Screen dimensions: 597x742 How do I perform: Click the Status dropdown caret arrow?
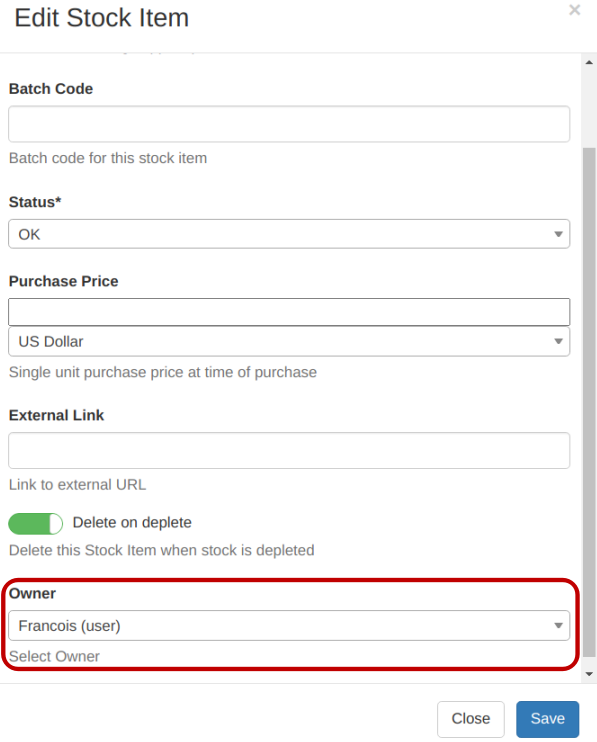(x=558, y=234)
